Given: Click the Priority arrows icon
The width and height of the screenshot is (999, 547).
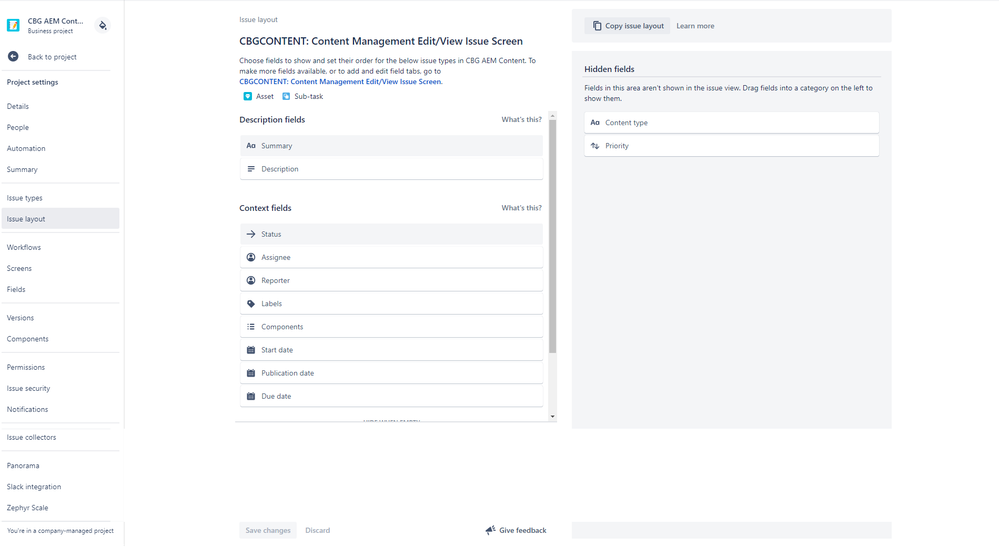Looking at the screenshot, I should pos(595,146).
